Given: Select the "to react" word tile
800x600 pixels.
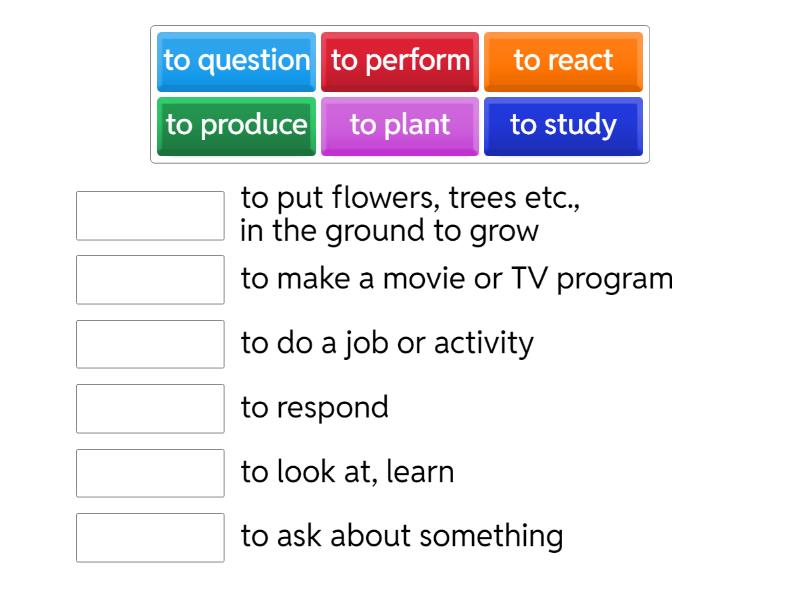Looking at the screenshot, I should pos(563,61).
